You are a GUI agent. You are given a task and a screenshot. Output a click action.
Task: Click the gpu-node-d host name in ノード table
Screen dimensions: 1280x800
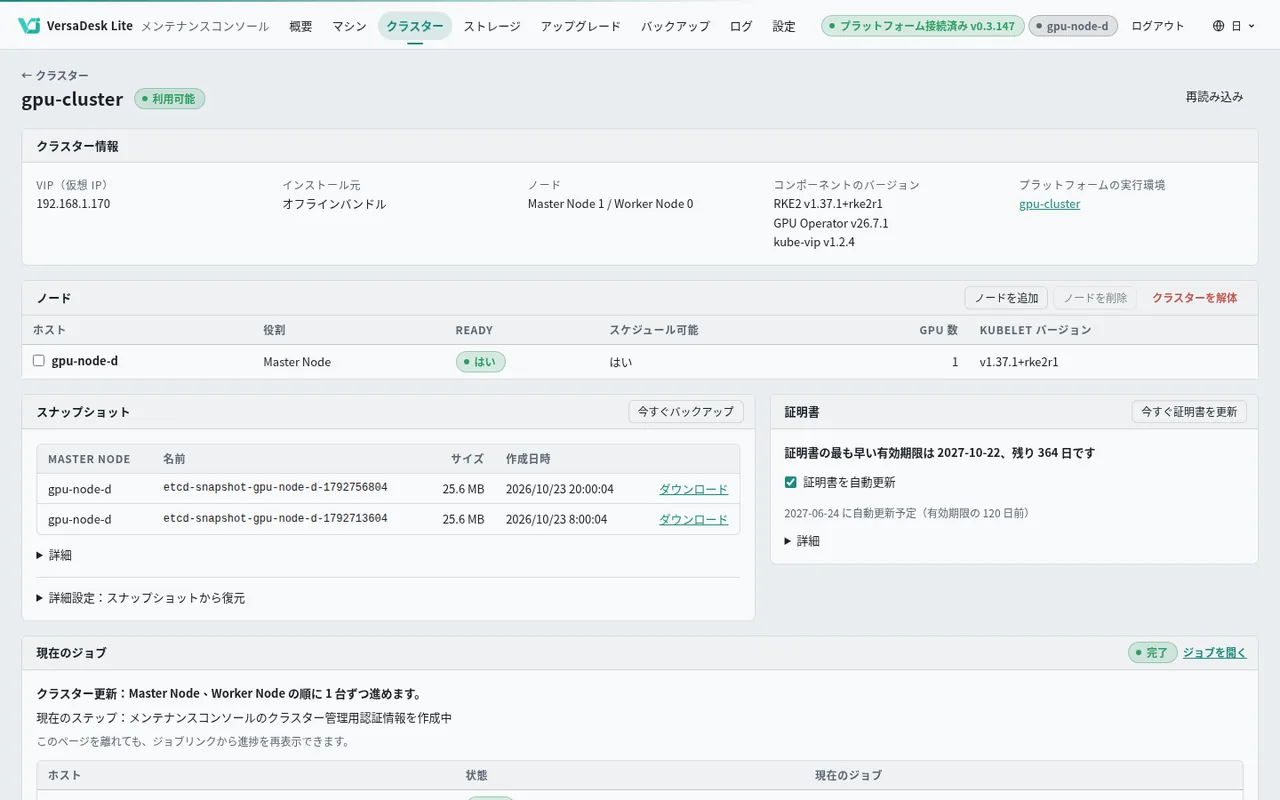pyautogui.click(x=85, y=361)
